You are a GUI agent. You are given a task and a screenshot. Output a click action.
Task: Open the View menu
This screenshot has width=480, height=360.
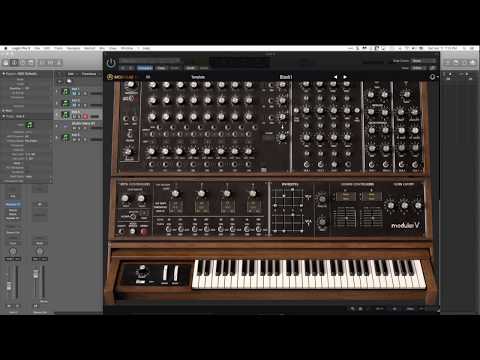[x=113, y=48]
